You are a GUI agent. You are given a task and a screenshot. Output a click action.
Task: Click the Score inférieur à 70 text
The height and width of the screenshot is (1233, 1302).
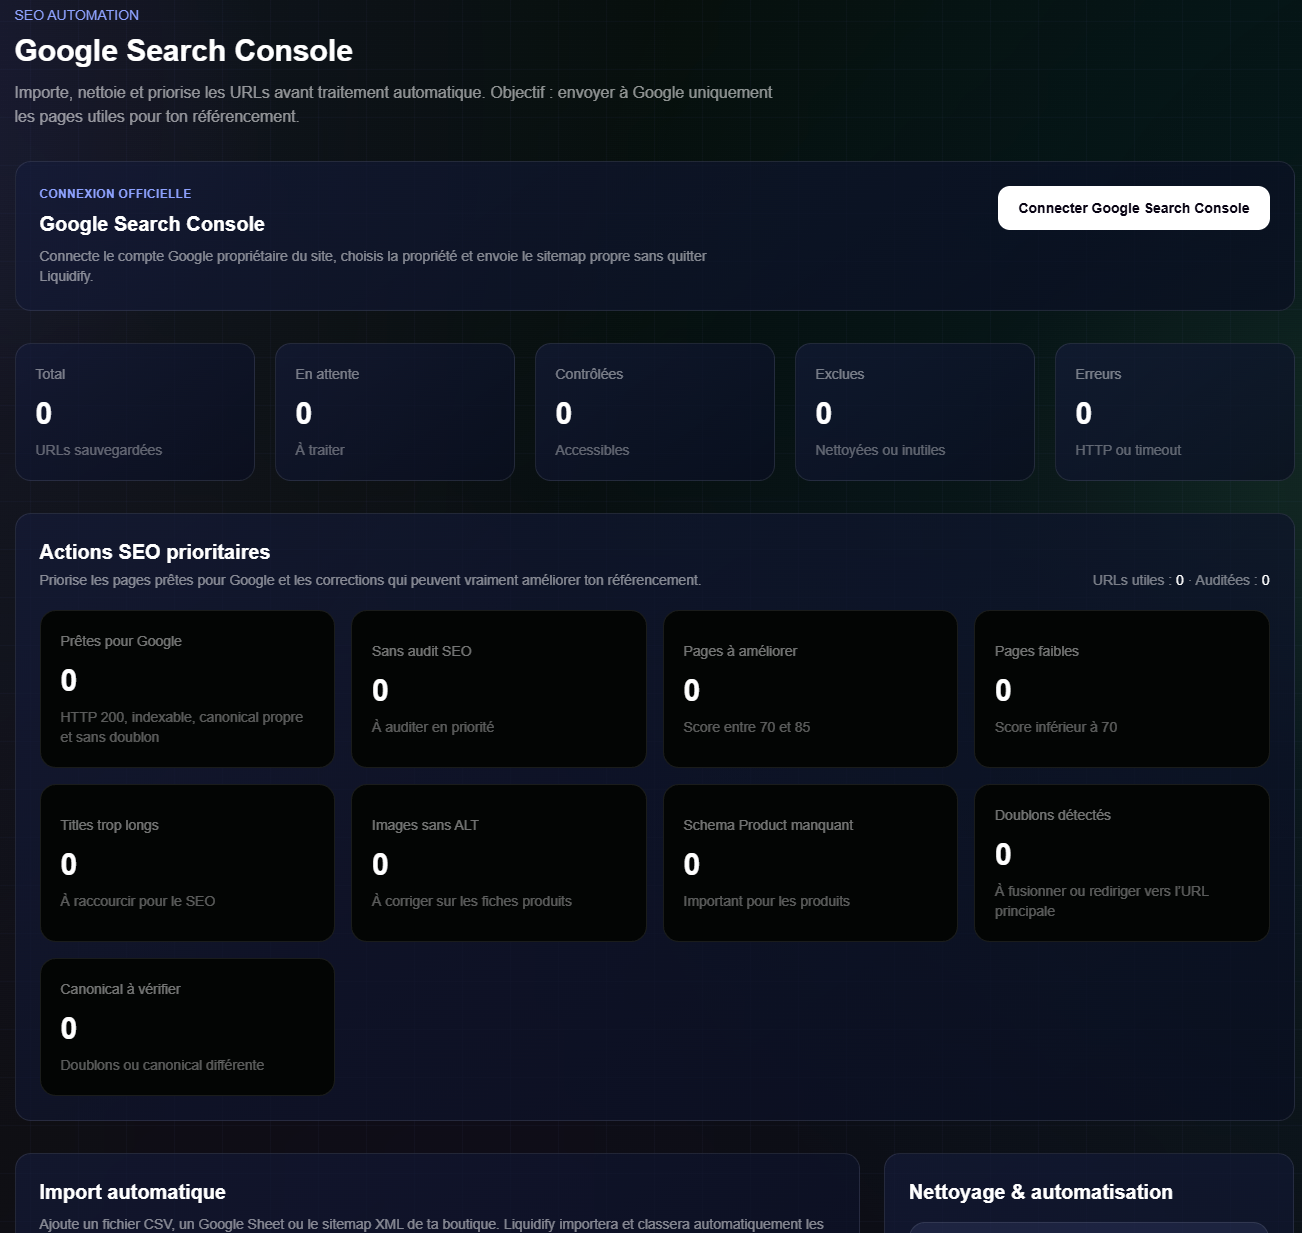coord(1056,727)
